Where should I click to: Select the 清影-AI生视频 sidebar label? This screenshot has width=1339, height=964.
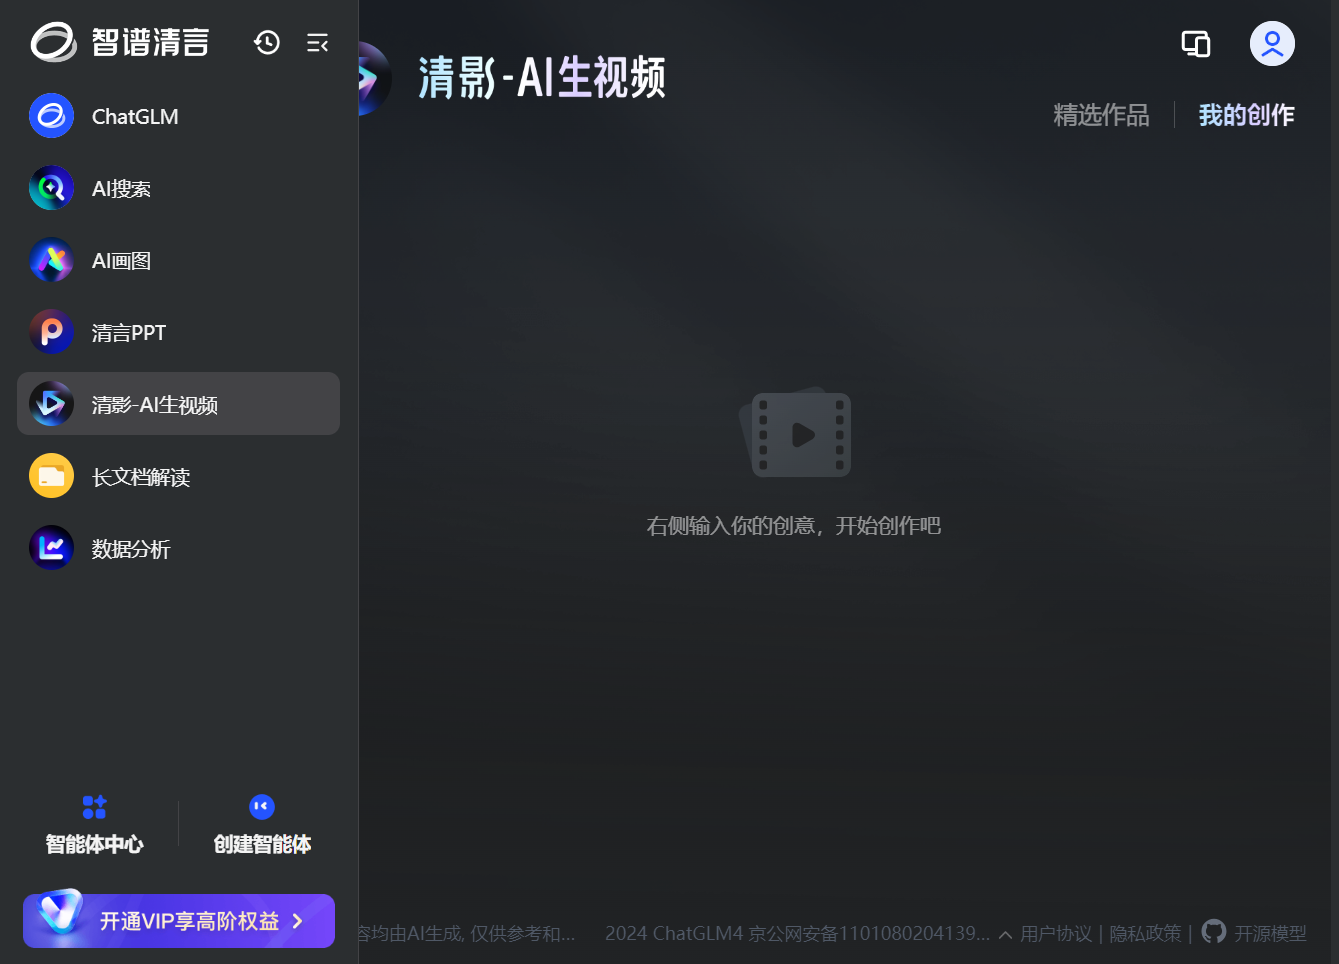155,405
